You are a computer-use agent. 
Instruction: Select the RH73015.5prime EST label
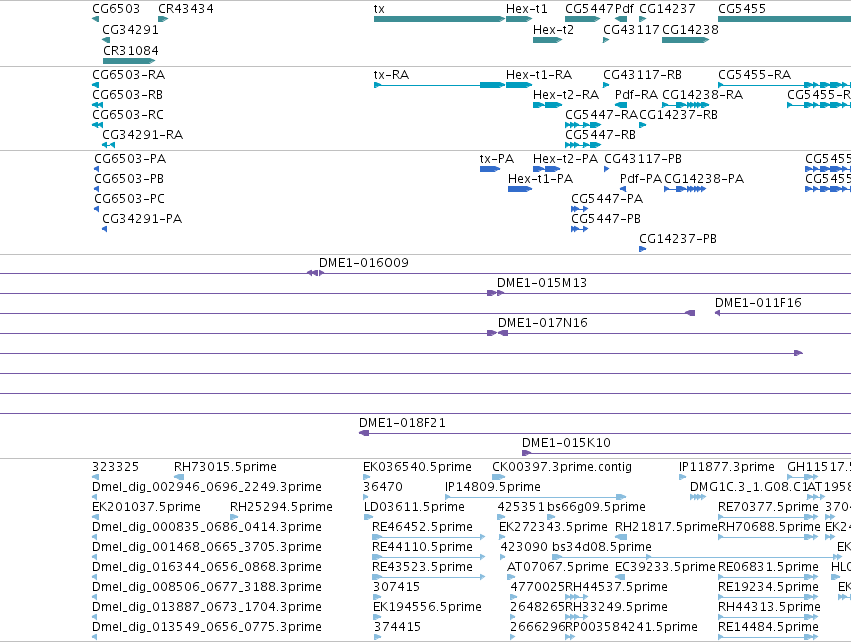(x=225, y=467)
